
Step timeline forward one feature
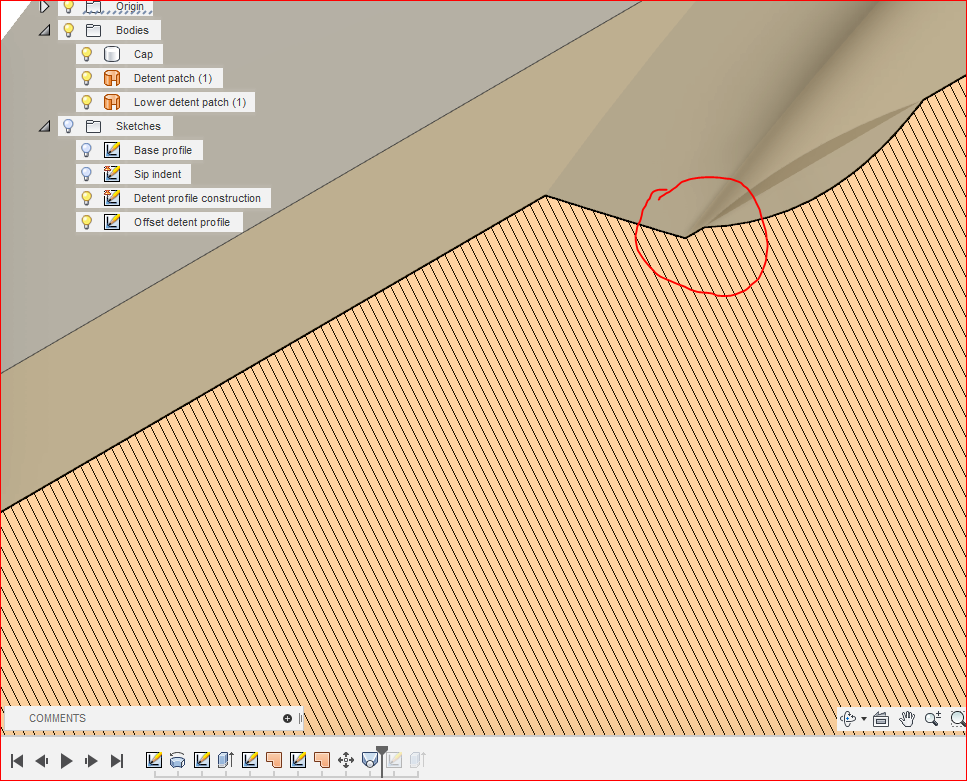pos(91,761)
